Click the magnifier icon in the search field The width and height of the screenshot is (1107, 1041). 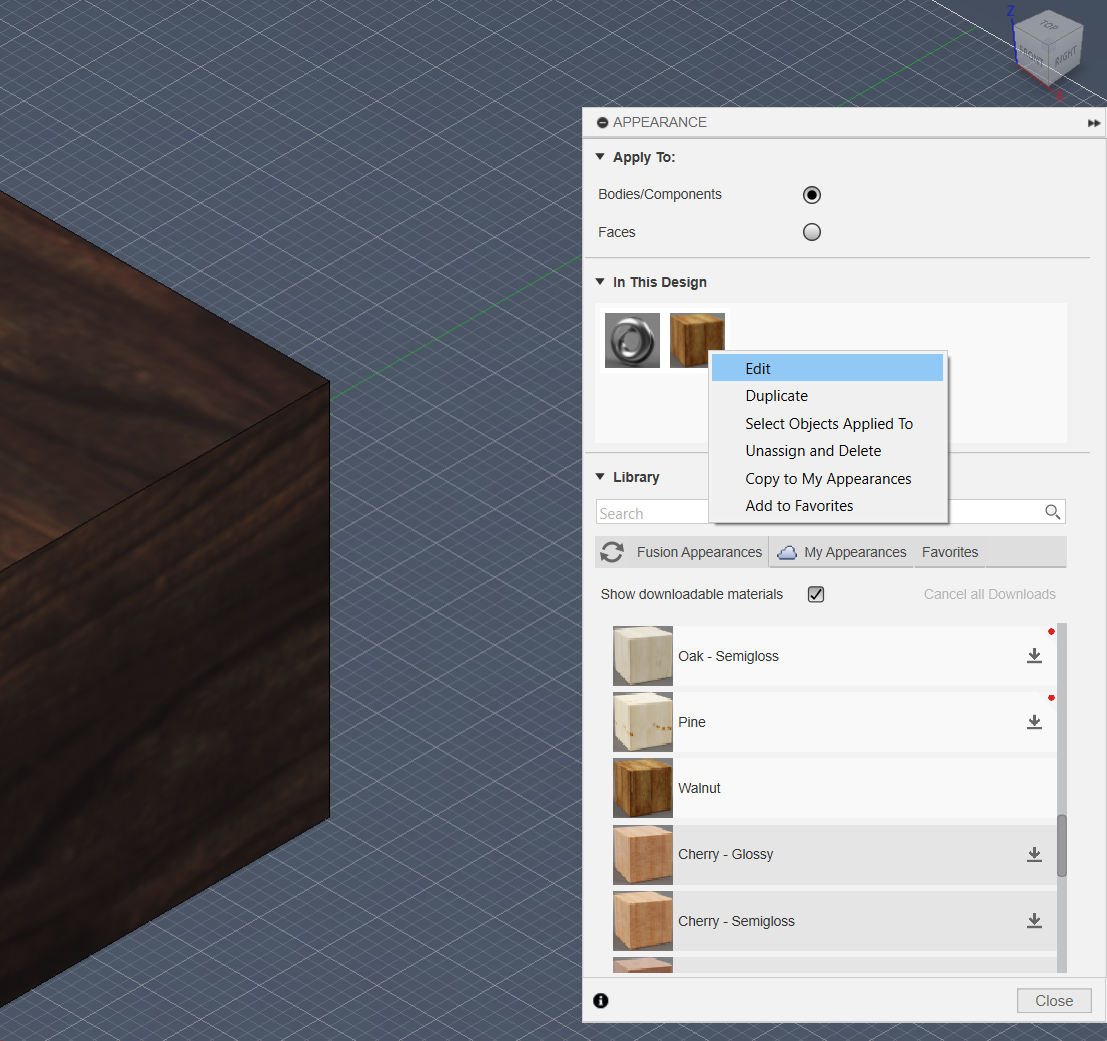pos(1052,511)
